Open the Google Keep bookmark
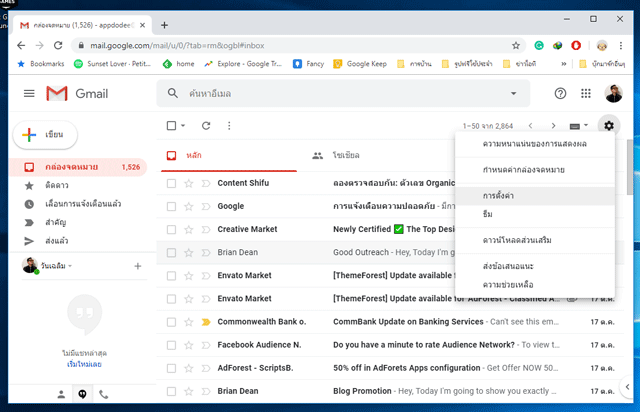640x412 pixels. pyautogui.click(x=360, y=64)
